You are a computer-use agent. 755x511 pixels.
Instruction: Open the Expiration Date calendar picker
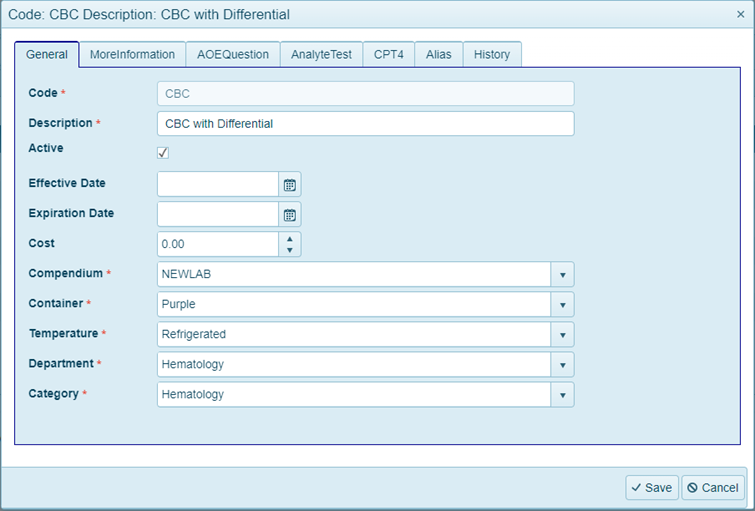point(289,214)
